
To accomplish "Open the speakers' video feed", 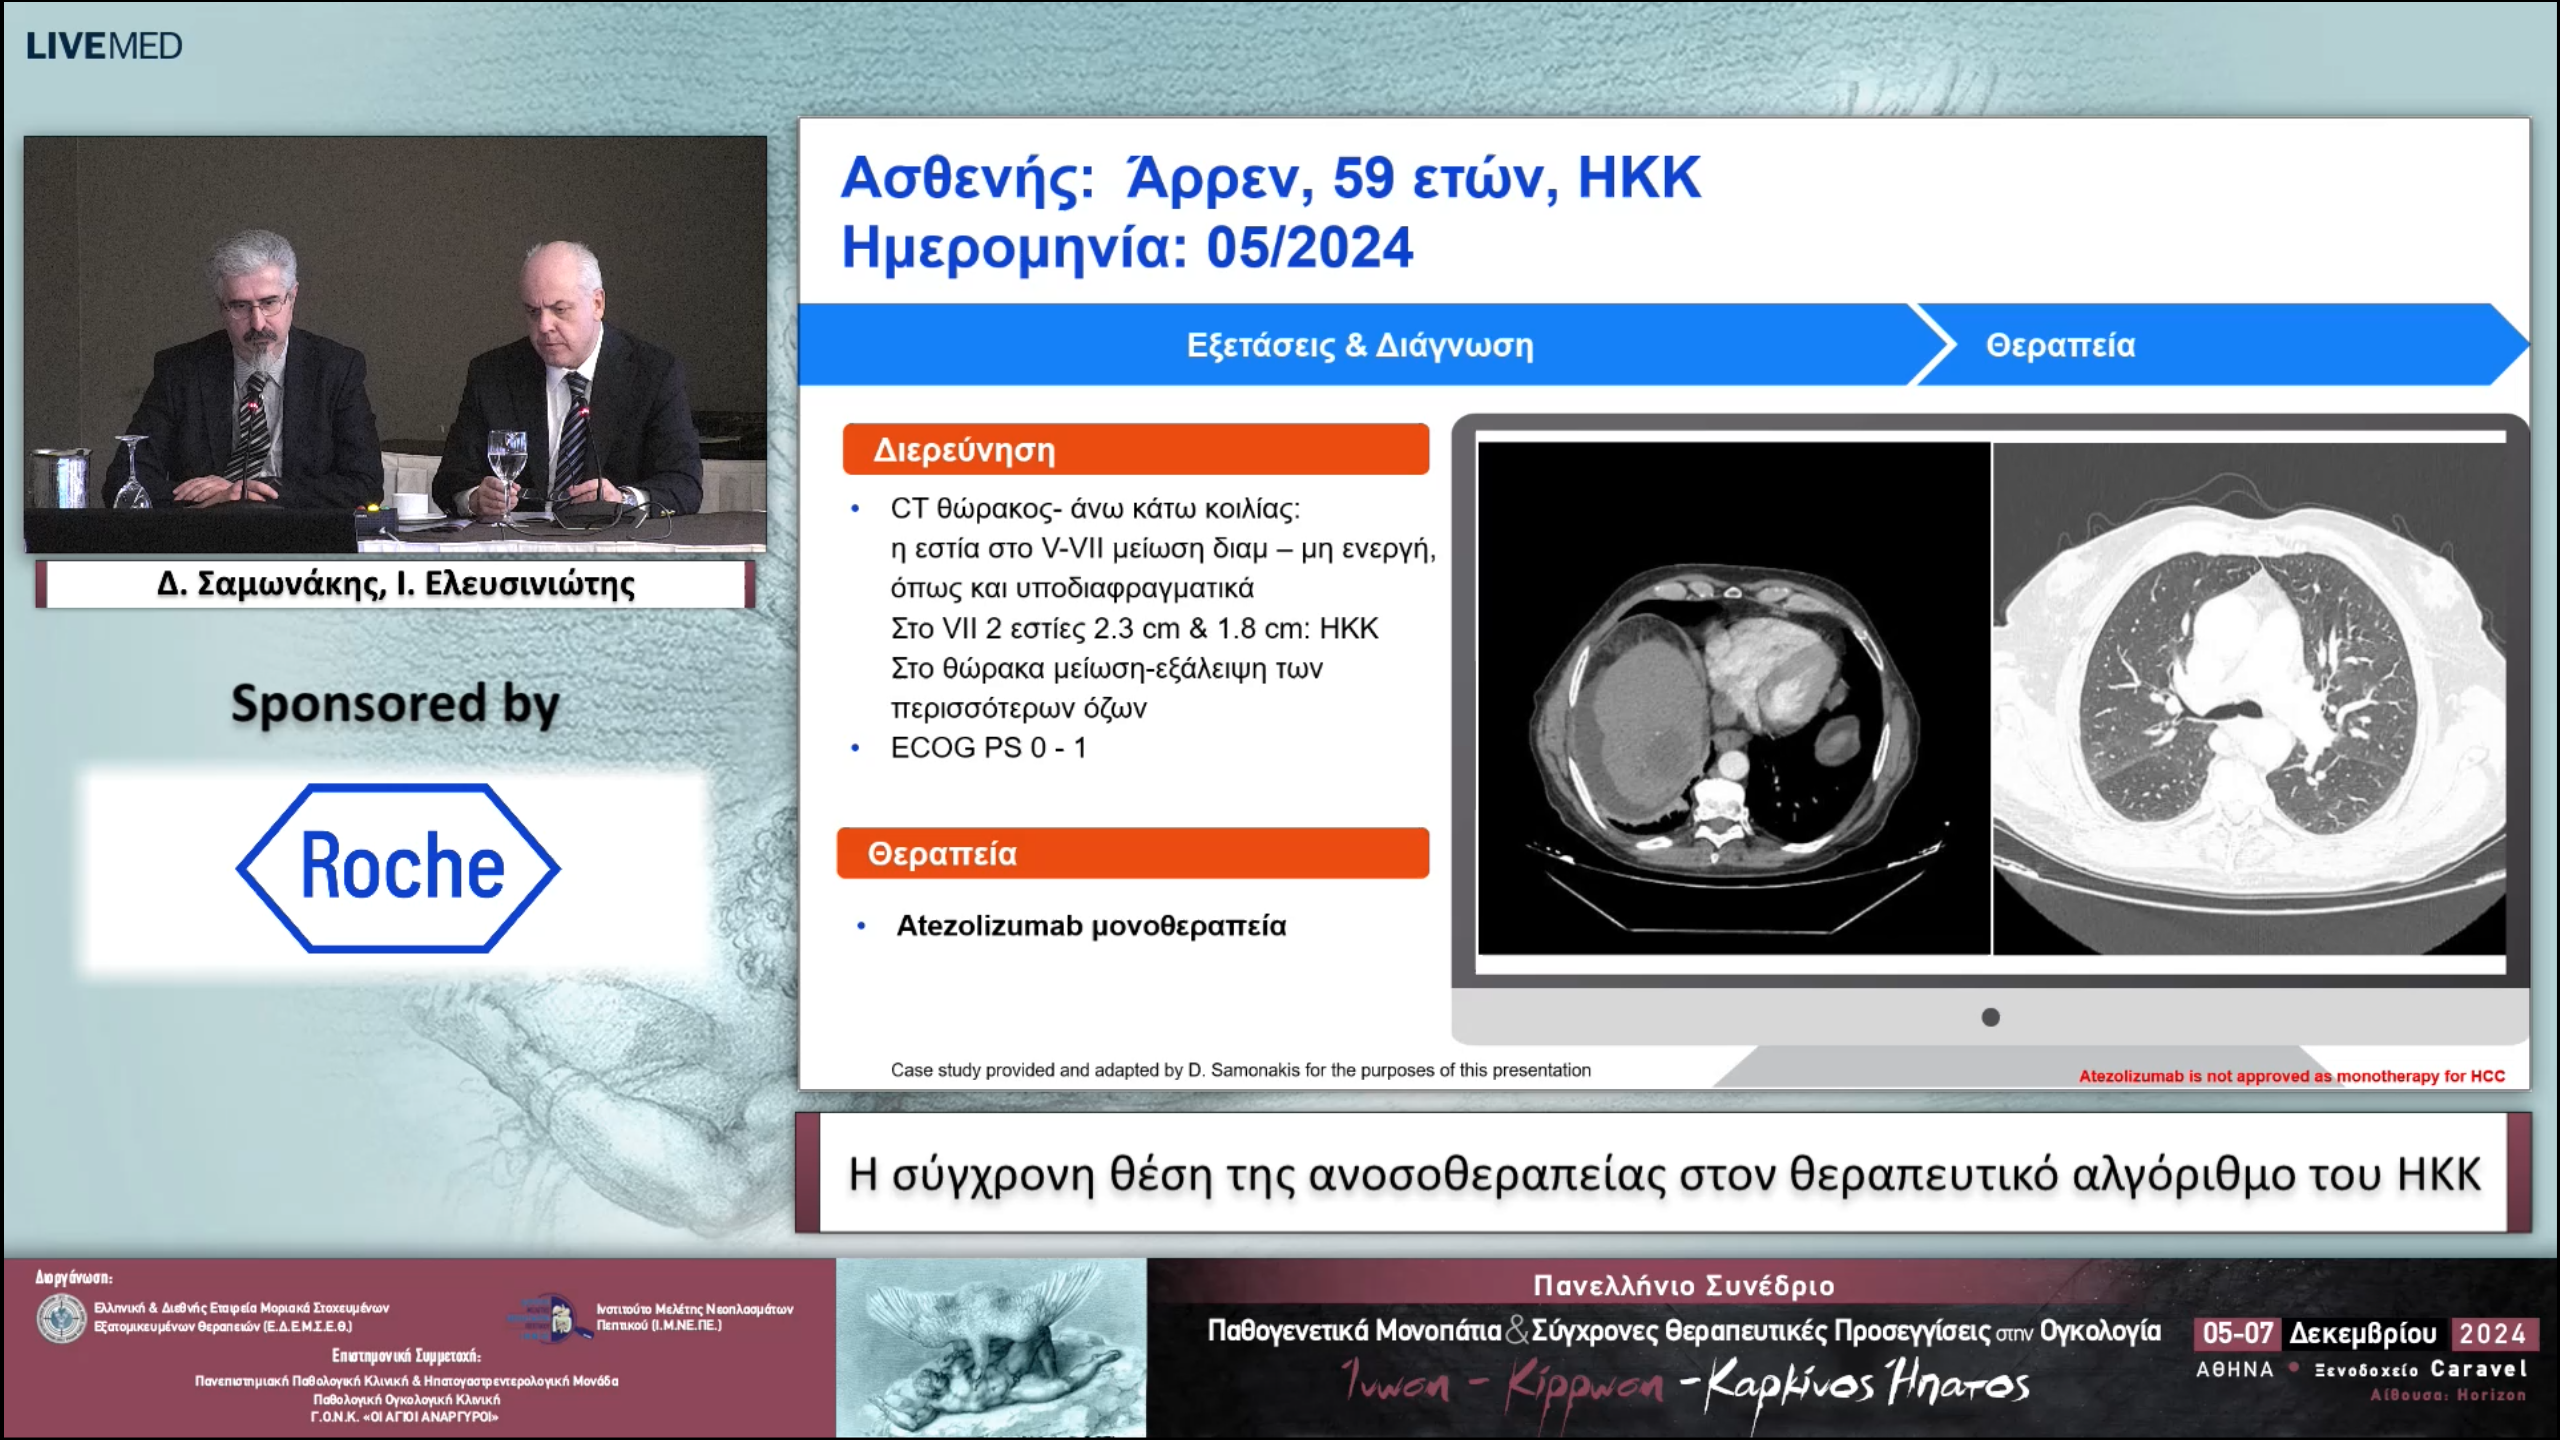I will (395, 344).
